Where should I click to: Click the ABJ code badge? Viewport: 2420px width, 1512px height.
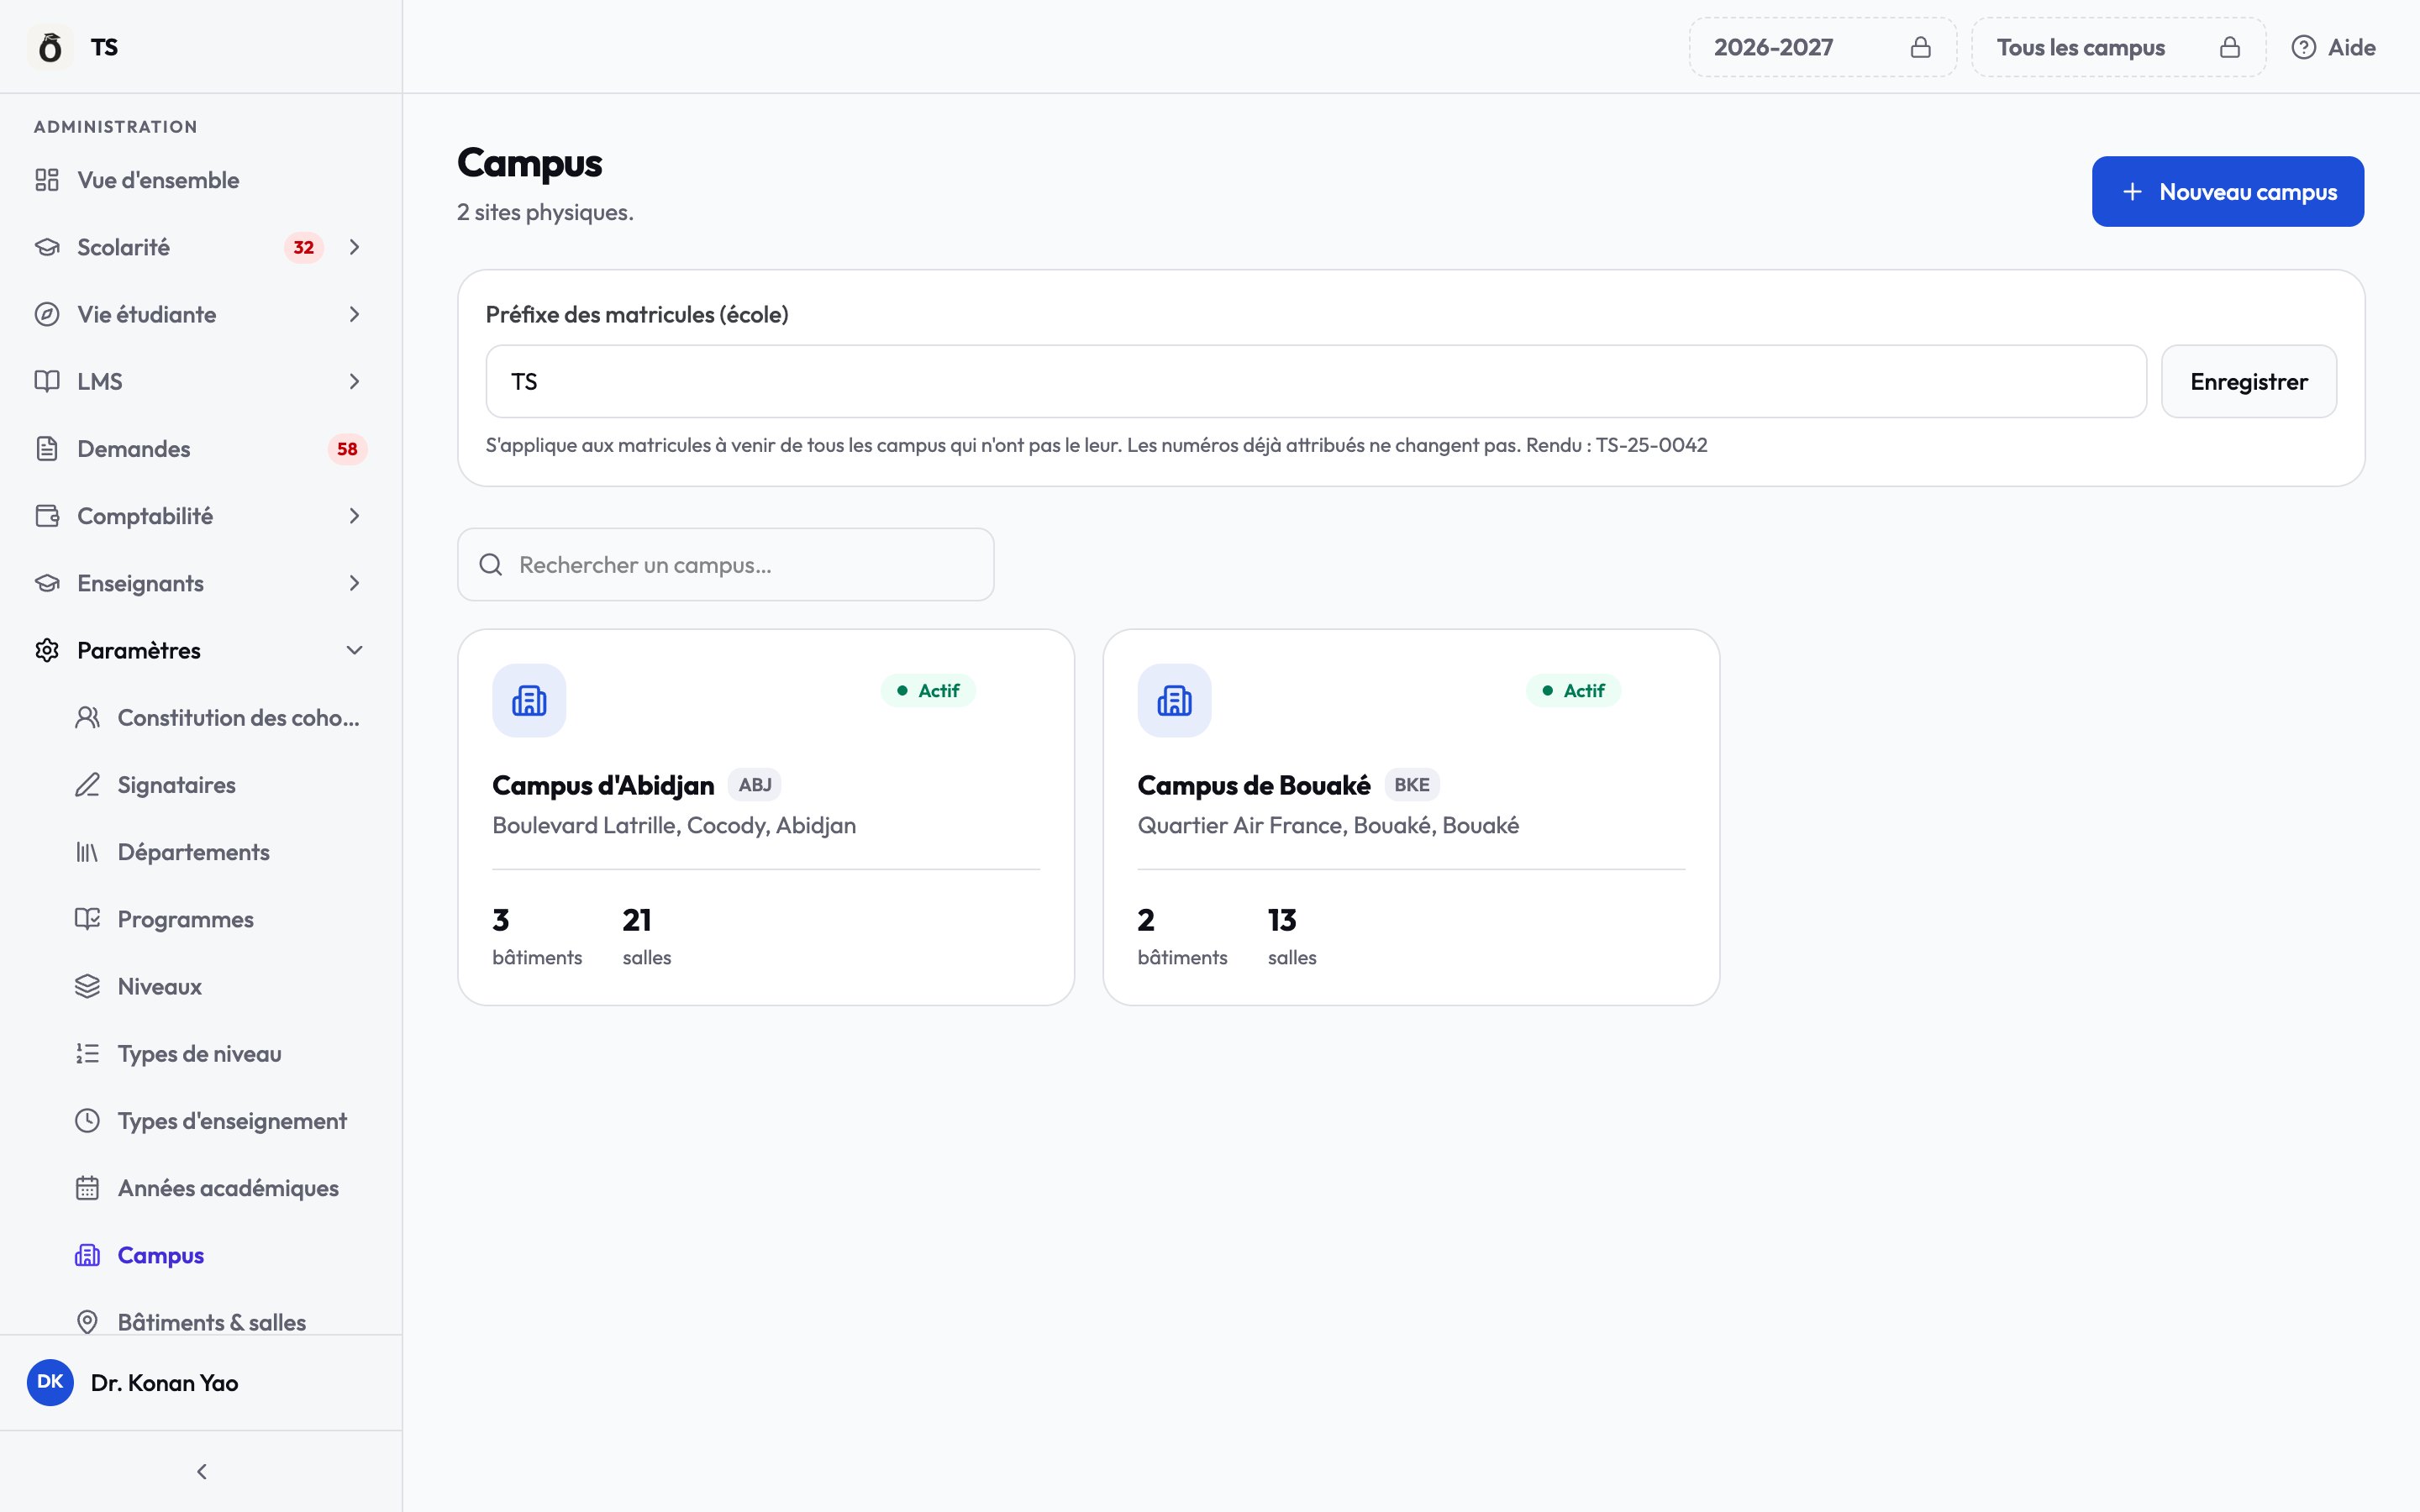click(x=755, y=785)
